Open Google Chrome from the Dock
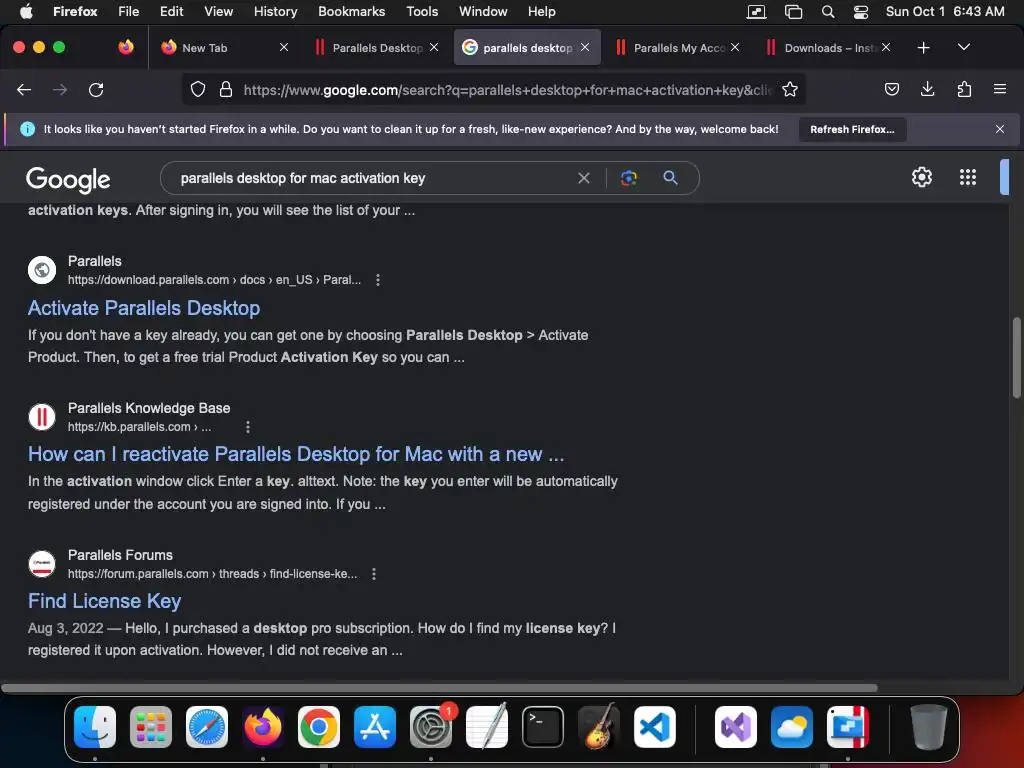The image size is (1024, 768). click(319, 727)
